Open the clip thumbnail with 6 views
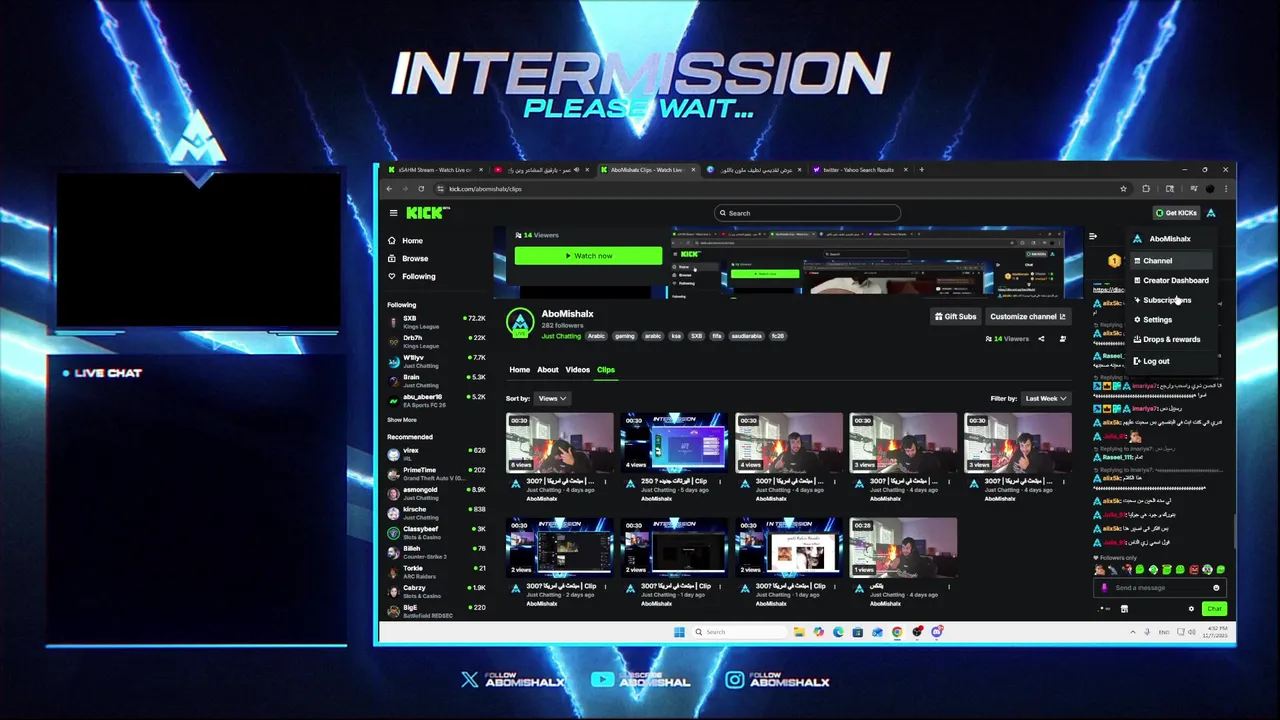This screenshot has width=1280, height=720. (x=560, y=442)
